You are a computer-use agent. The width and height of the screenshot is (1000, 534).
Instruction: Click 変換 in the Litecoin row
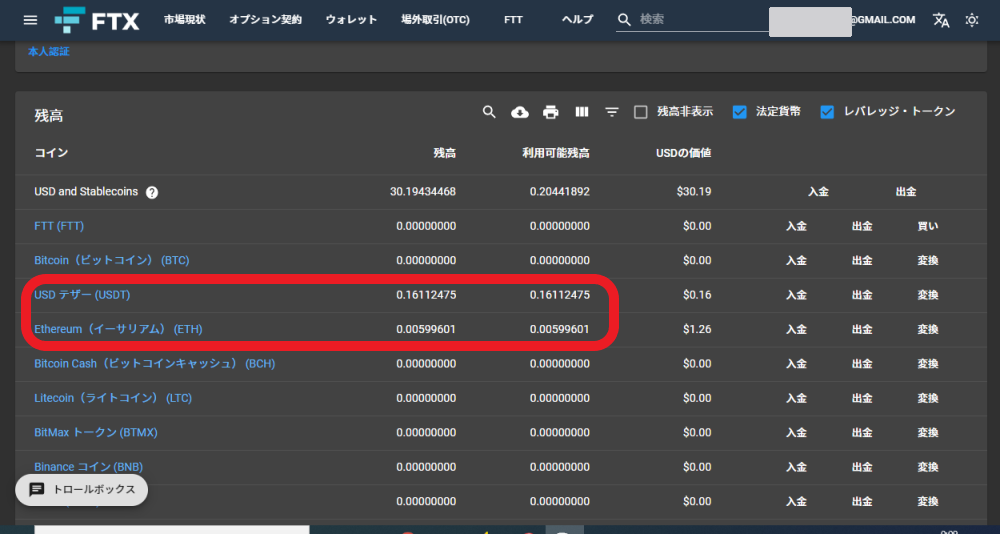928,399
